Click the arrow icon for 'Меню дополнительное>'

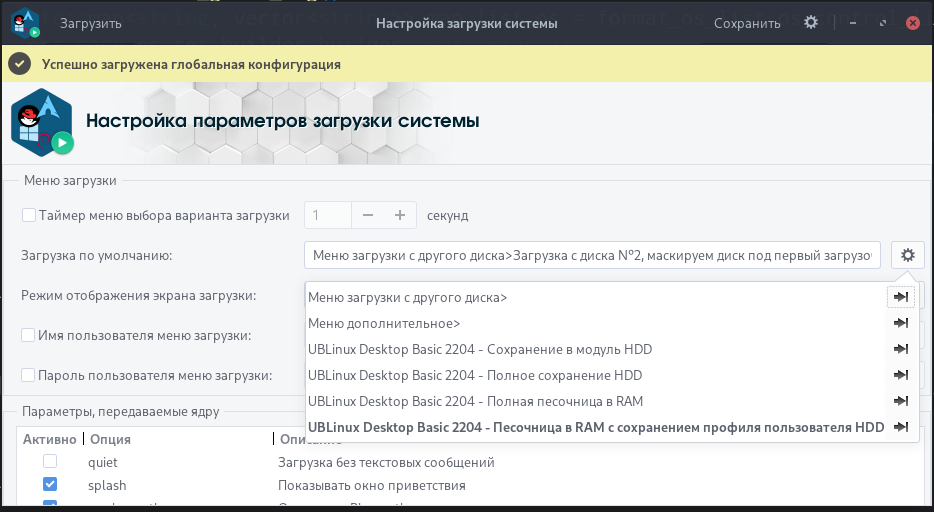point(900,323)
